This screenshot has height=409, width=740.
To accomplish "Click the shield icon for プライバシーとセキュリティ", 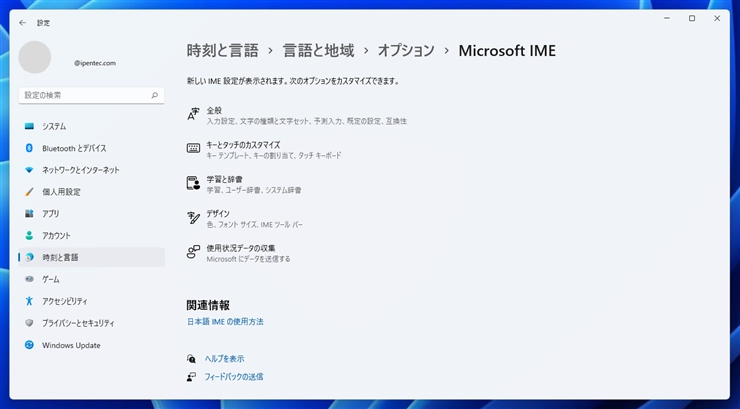I will tap(29, 323).
